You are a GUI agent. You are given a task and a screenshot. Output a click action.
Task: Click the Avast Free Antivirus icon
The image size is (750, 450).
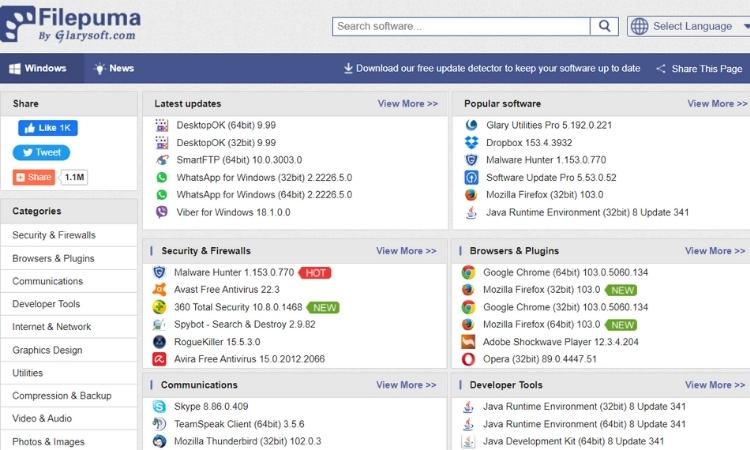coord(159,289)
